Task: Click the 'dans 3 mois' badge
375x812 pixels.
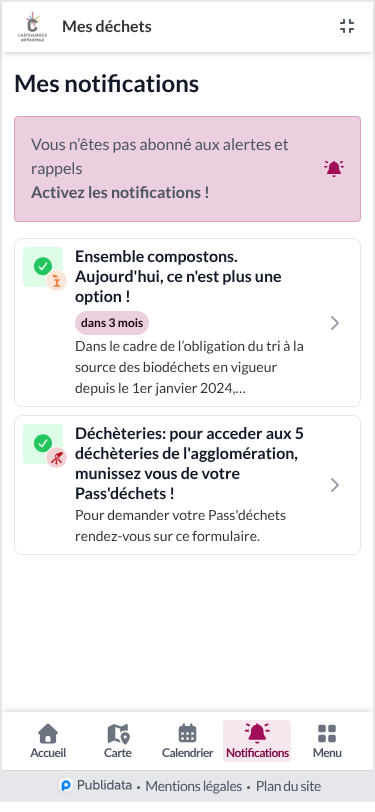Action: [112, 323]
